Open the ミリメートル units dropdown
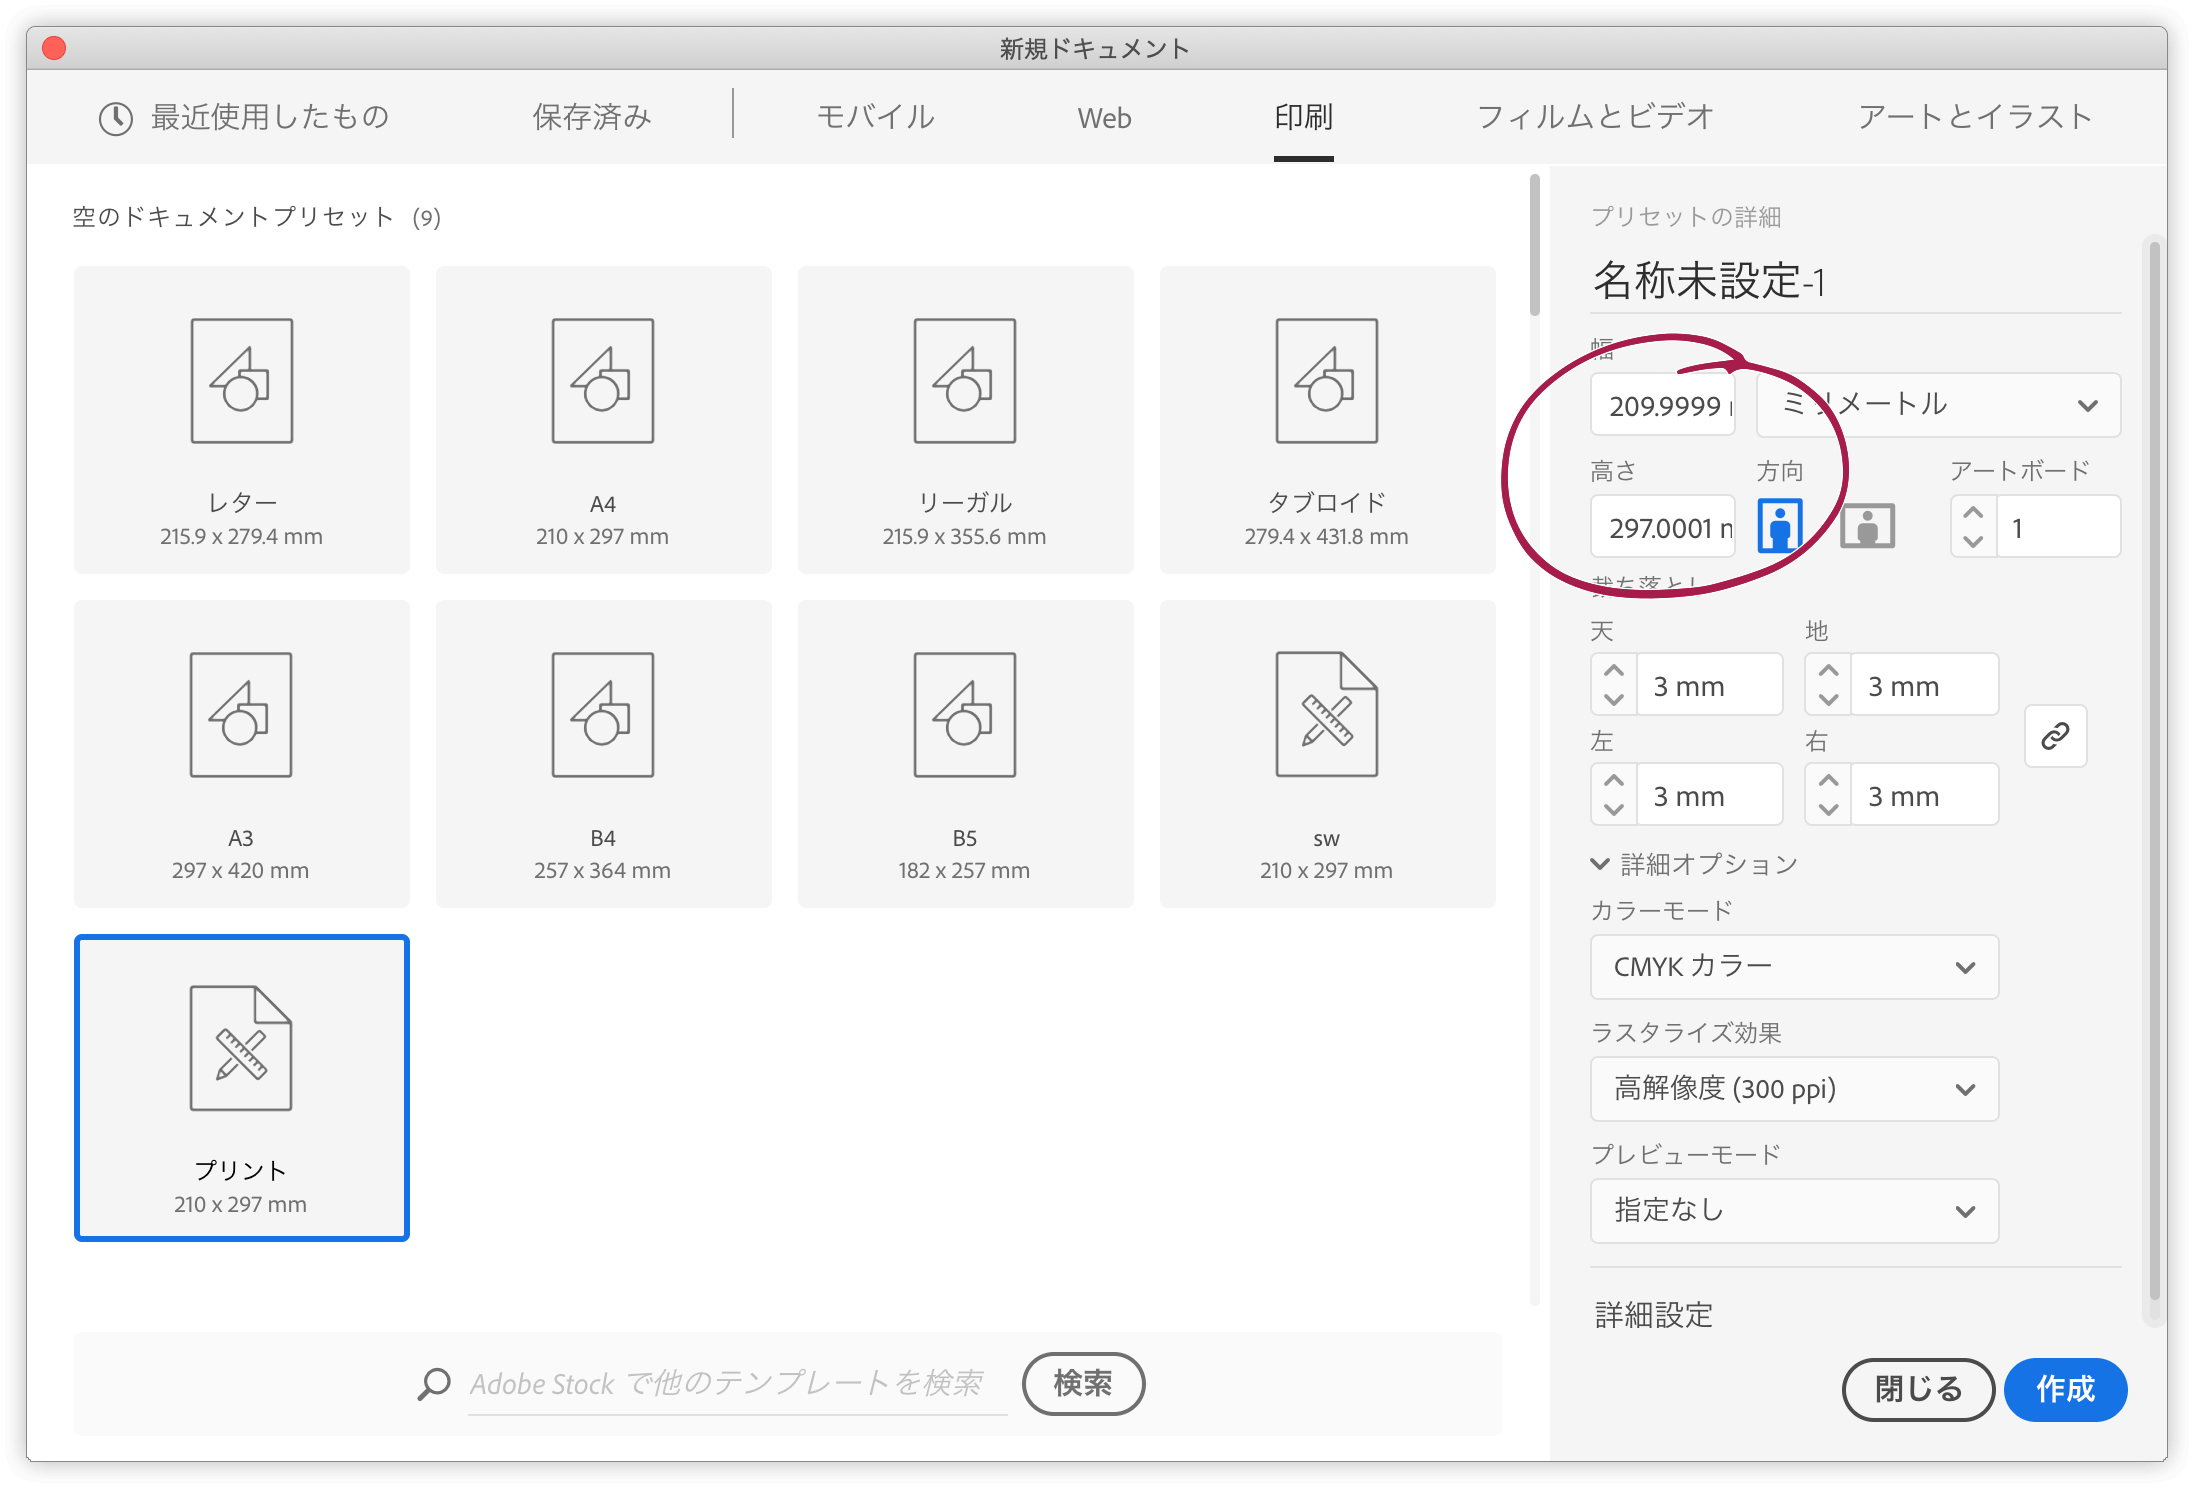The height and width of the screenshot is (1489, 2195). click(x=1938, y=405)
